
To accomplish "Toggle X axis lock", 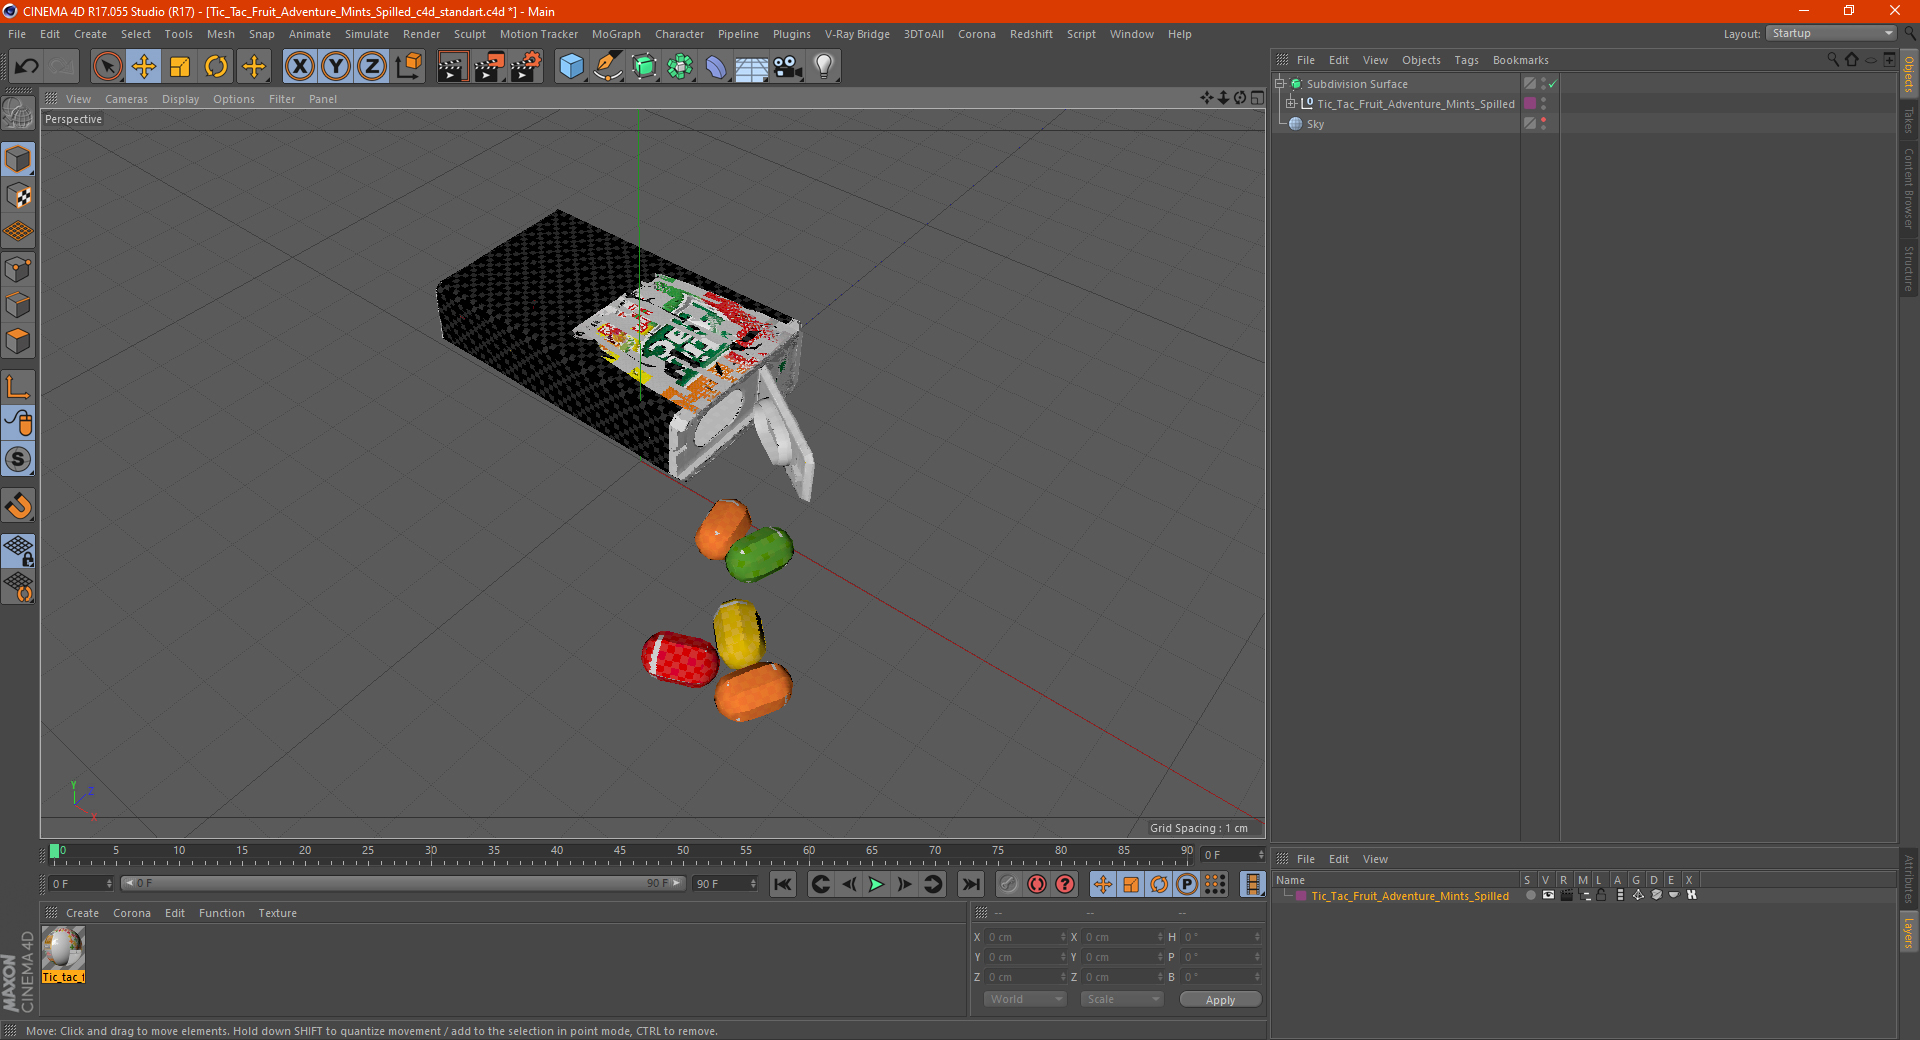I will [299, 67].
